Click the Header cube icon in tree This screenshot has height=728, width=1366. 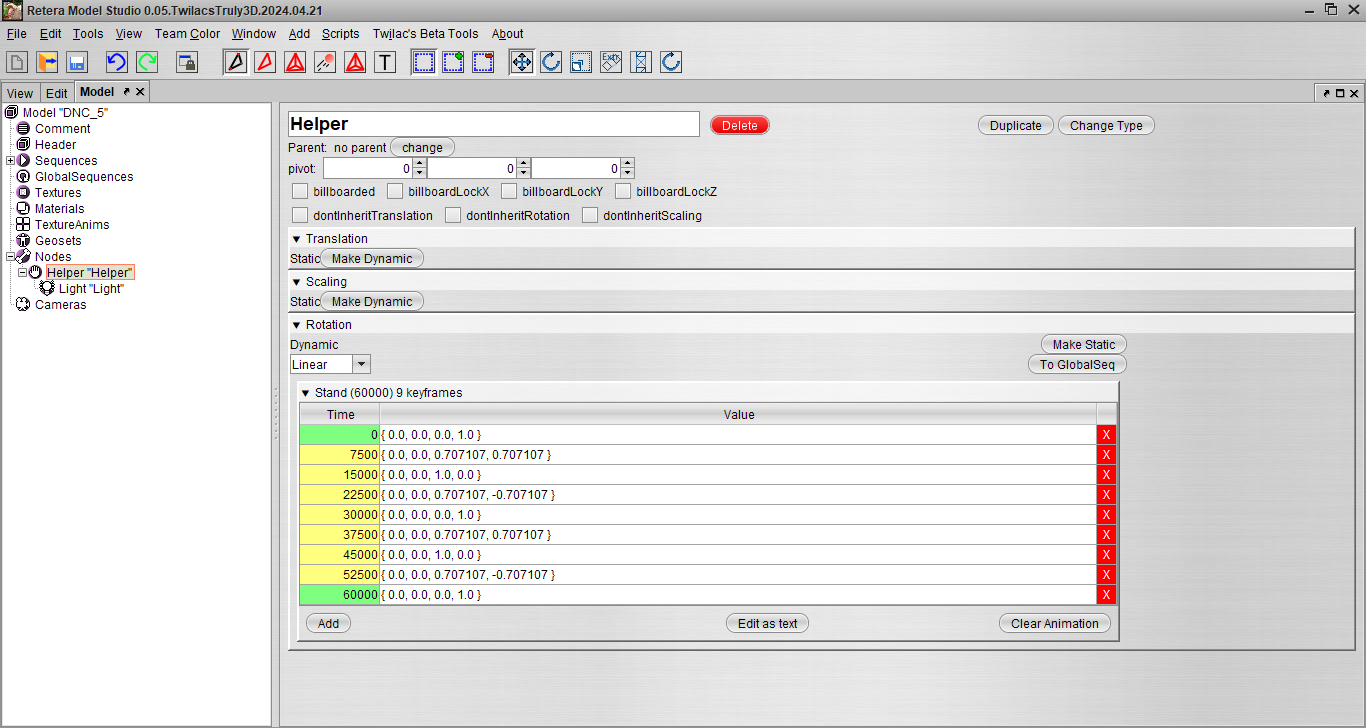pyautogui.click(x=24, y=145)
